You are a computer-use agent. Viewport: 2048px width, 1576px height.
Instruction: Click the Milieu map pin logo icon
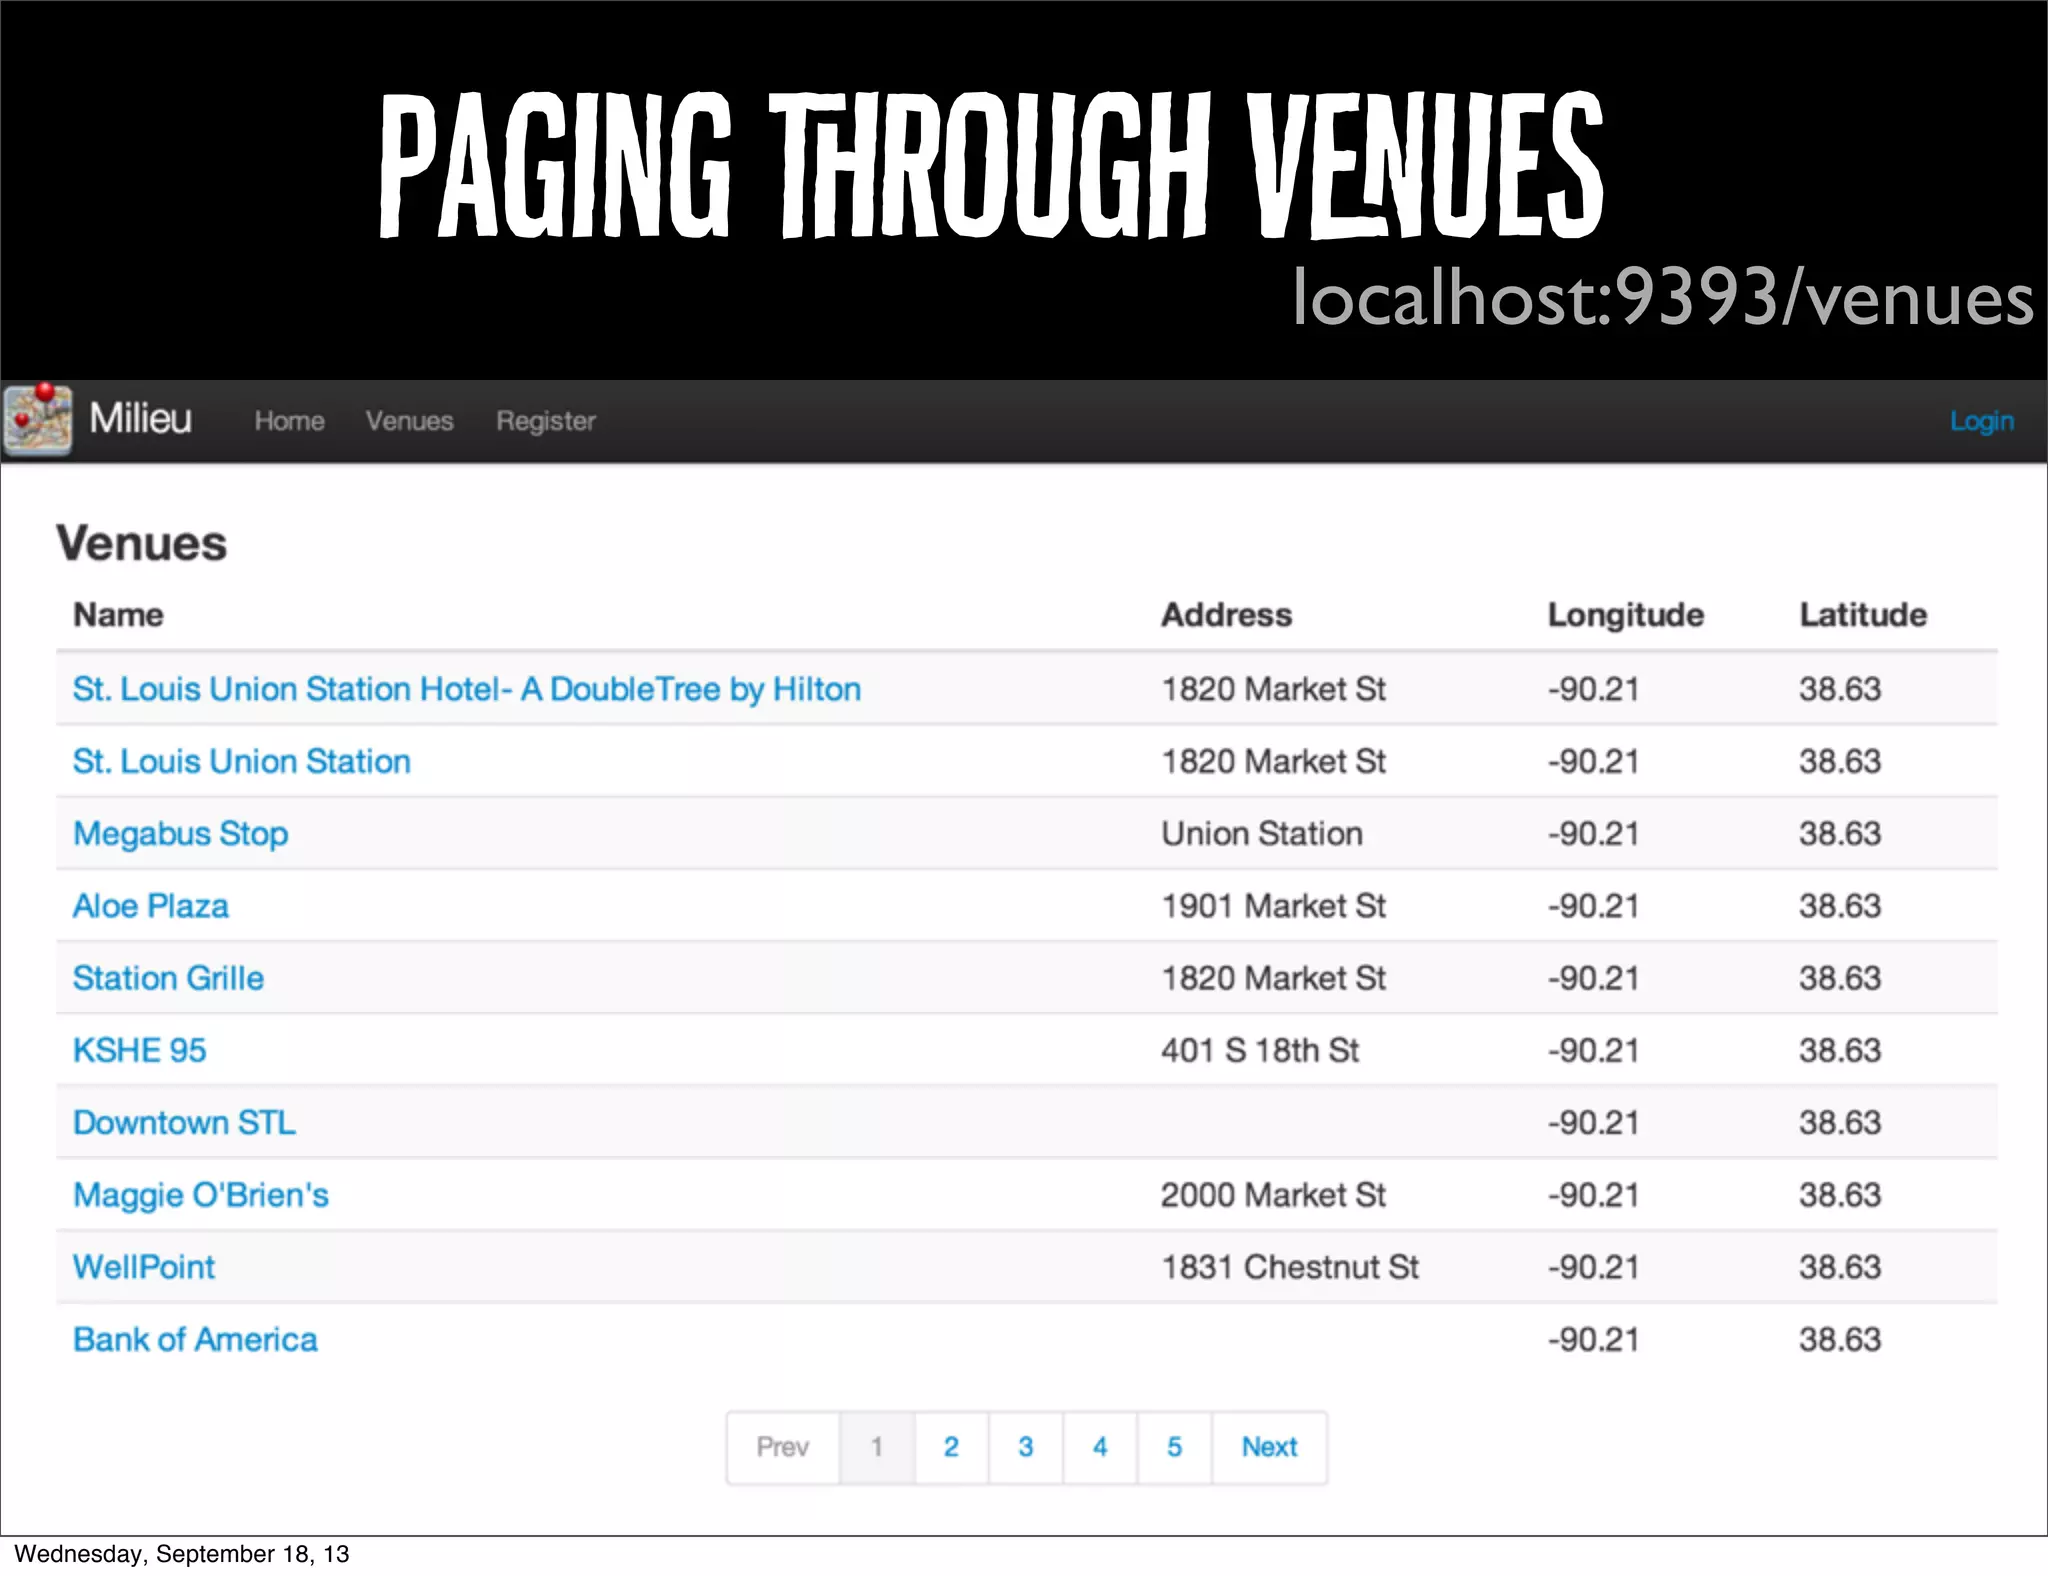coord(38,419)
